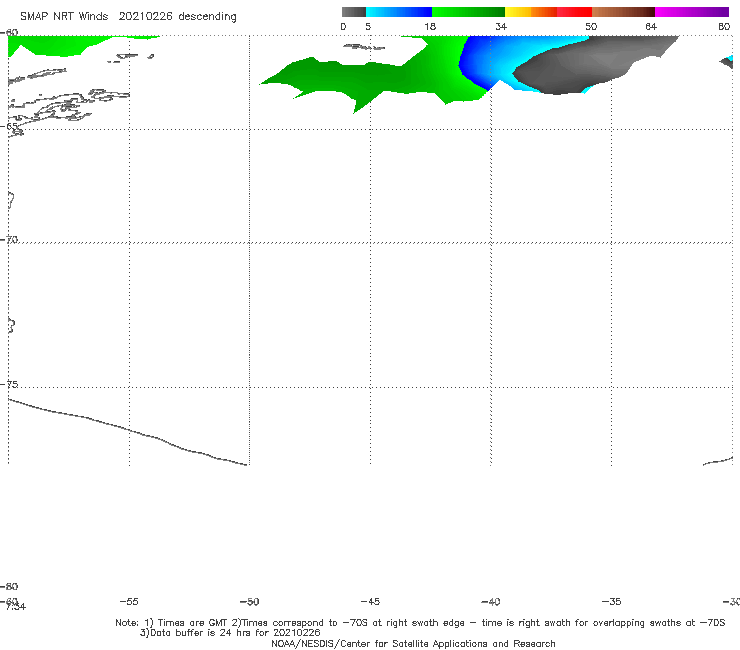Click the green 18-34 segment of the color bar
The image size is (740, 650).
point(468,12)
